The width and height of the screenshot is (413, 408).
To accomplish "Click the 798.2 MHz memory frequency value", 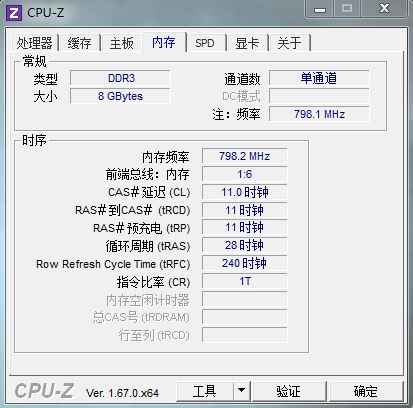I will 244,156.
